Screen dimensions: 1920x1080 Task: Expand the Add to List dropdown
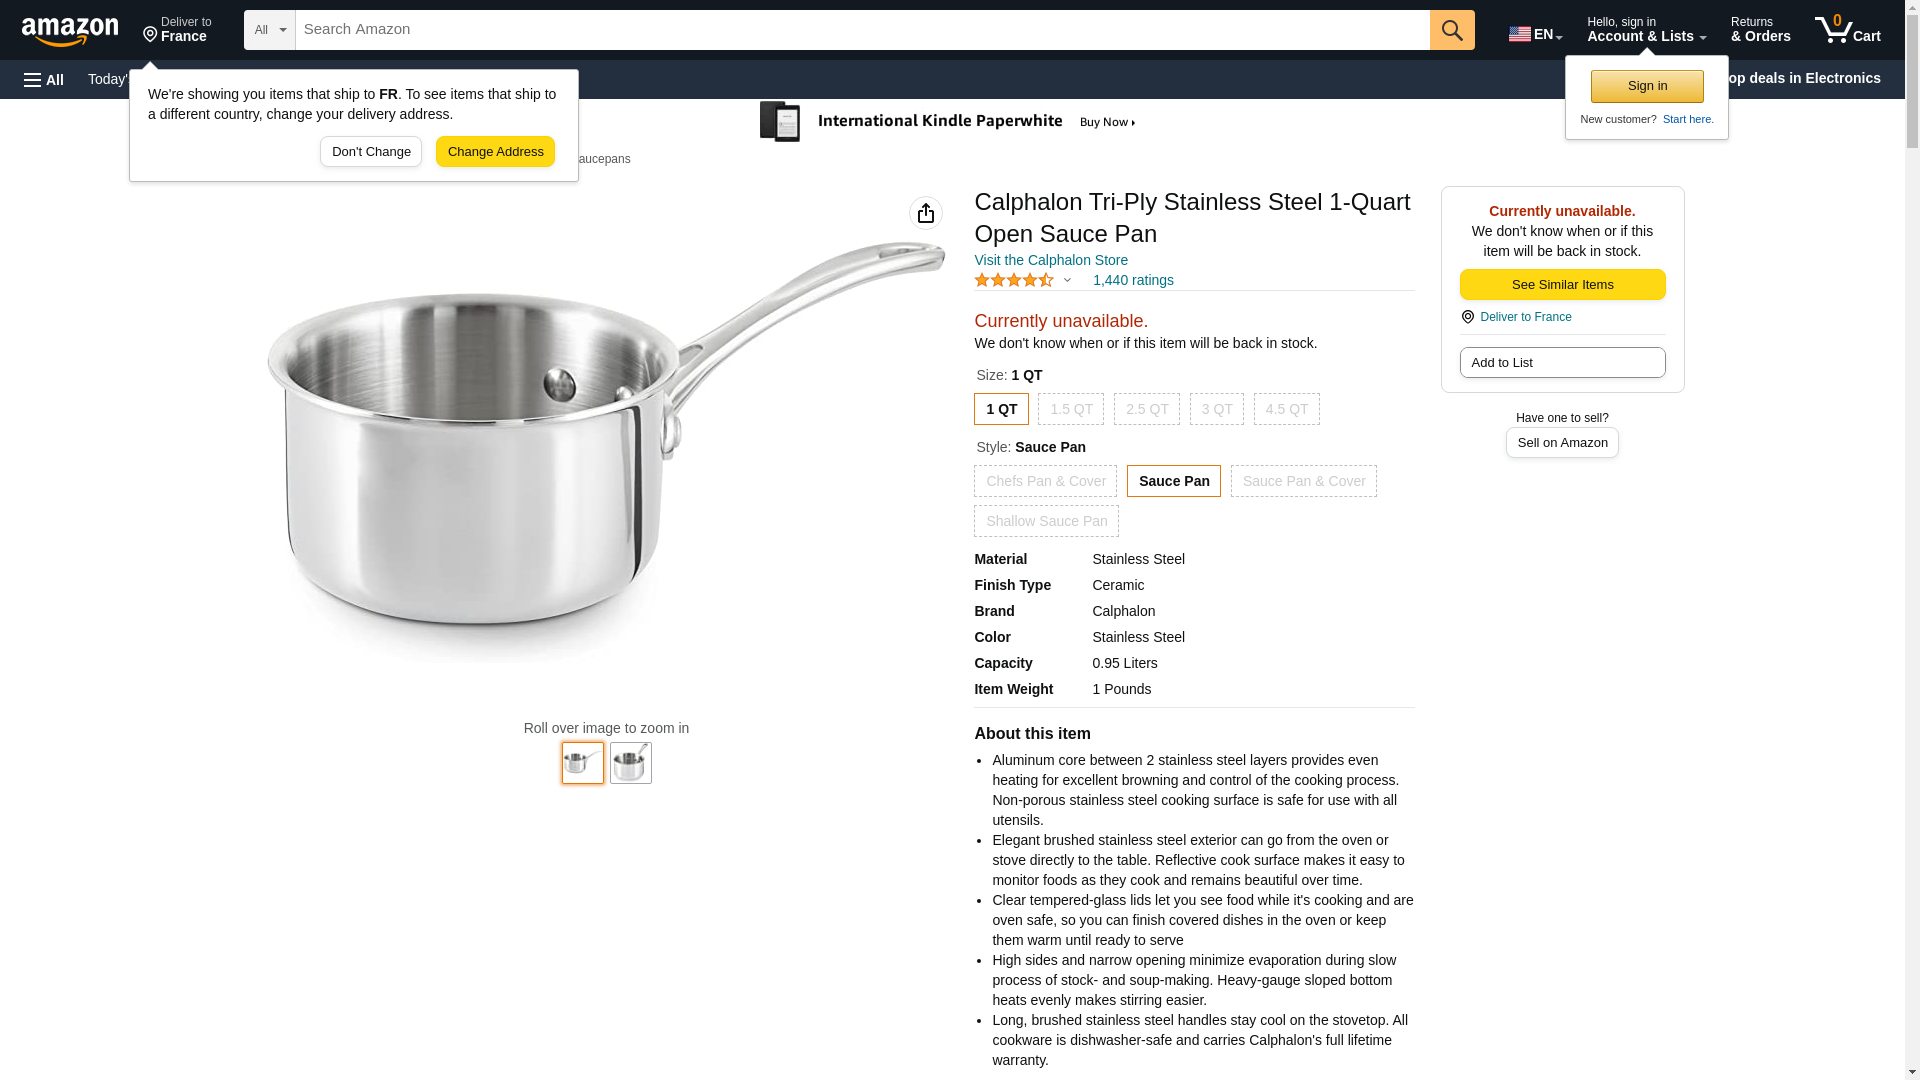coord(1562,362)
